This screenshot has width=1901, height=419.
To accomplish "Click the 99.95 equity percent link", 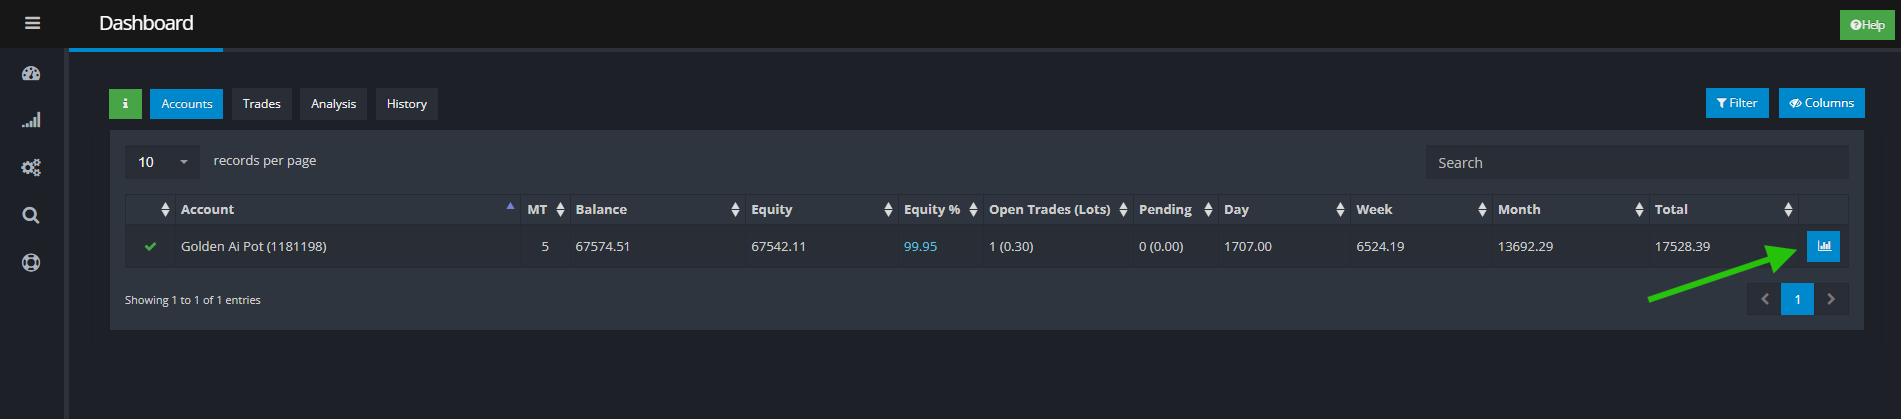I will (x=920, y=247).
